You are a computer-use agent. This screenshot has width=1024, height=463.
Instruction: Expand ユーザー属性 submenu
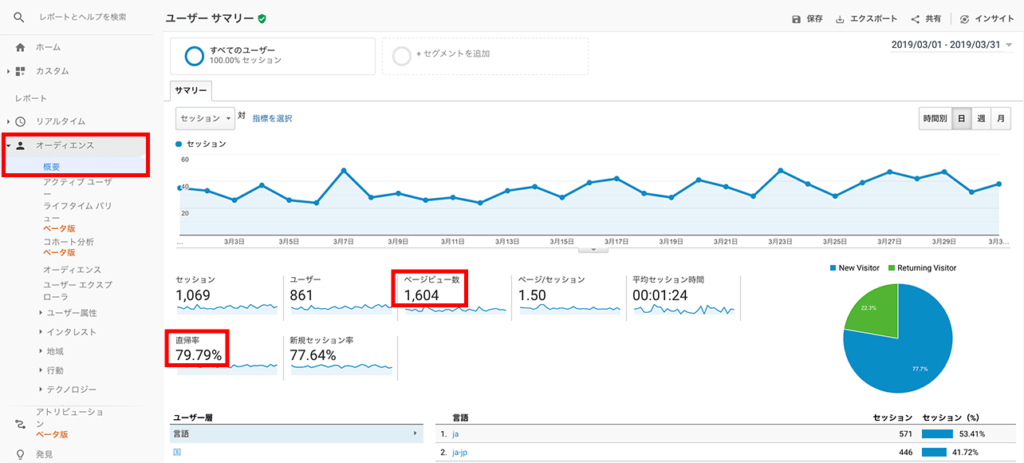coord(40,313)
